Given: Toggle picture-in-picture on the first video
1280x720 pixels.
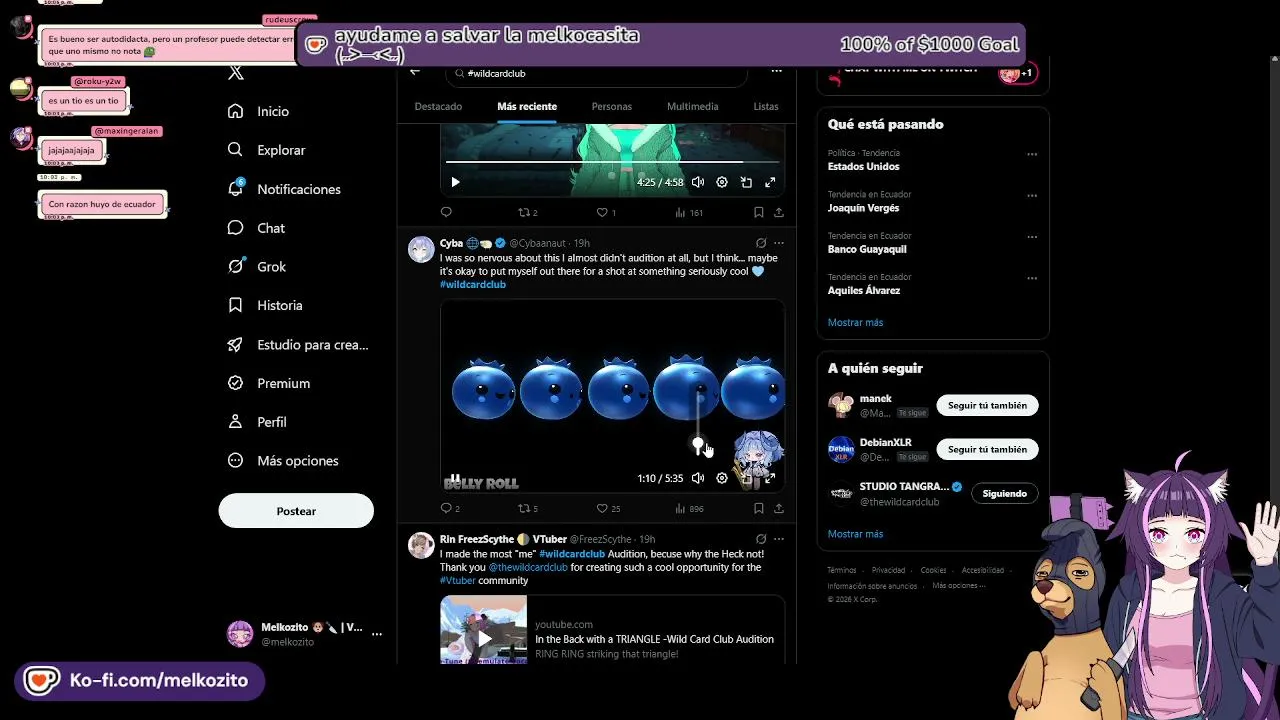Looking at the screenshot, I should pos(746,182).
